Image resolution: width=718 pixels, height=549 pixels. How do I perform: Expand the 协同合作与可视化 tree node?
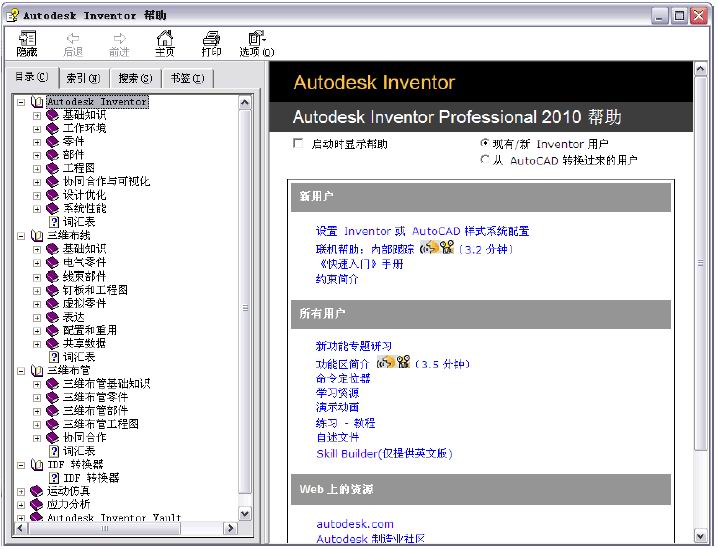click(37, 182)
